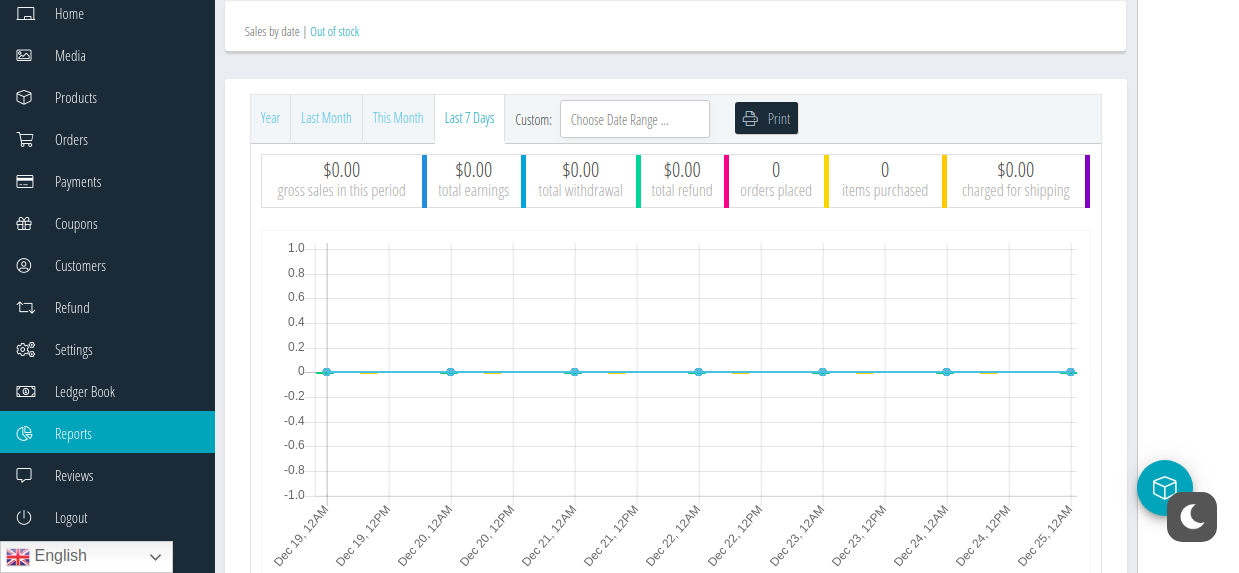This screenshot has height=573, width=1239.
Task: Click gross sales in this period legend
Action: [342, 181]
